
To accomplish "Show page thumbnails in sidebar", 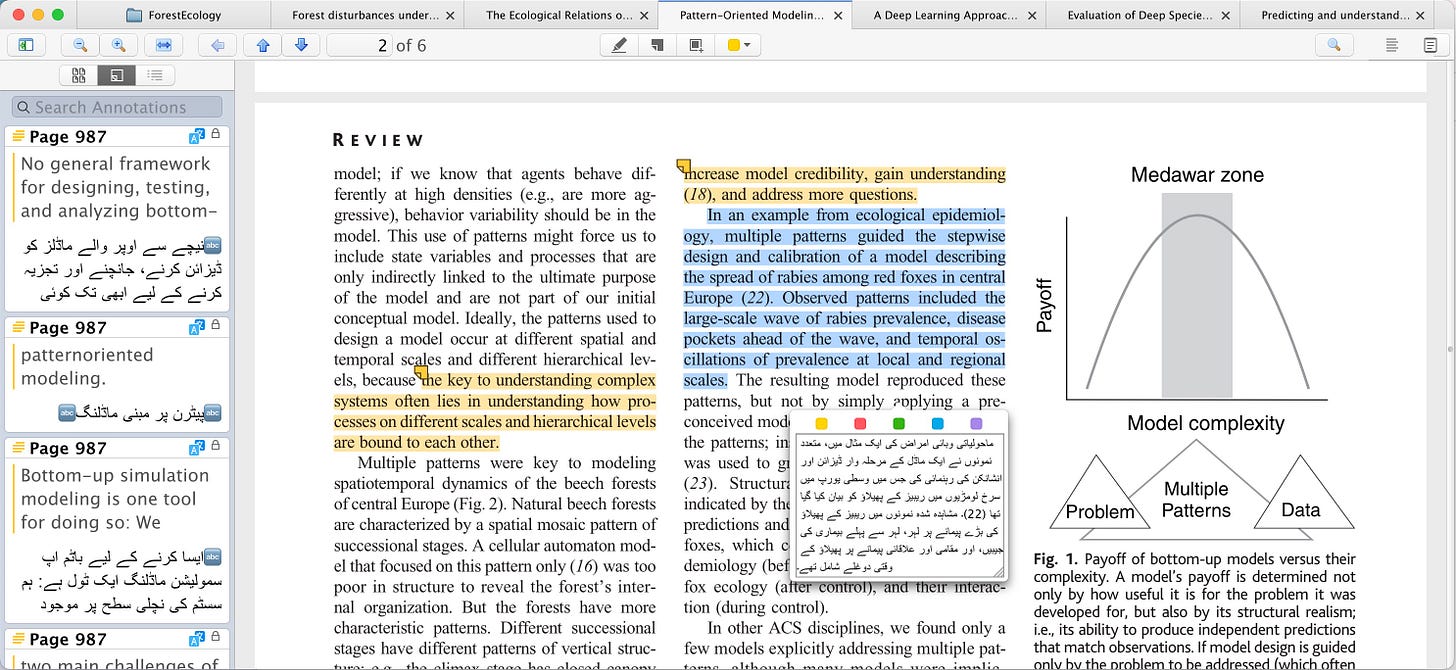I will coord(79,75).
